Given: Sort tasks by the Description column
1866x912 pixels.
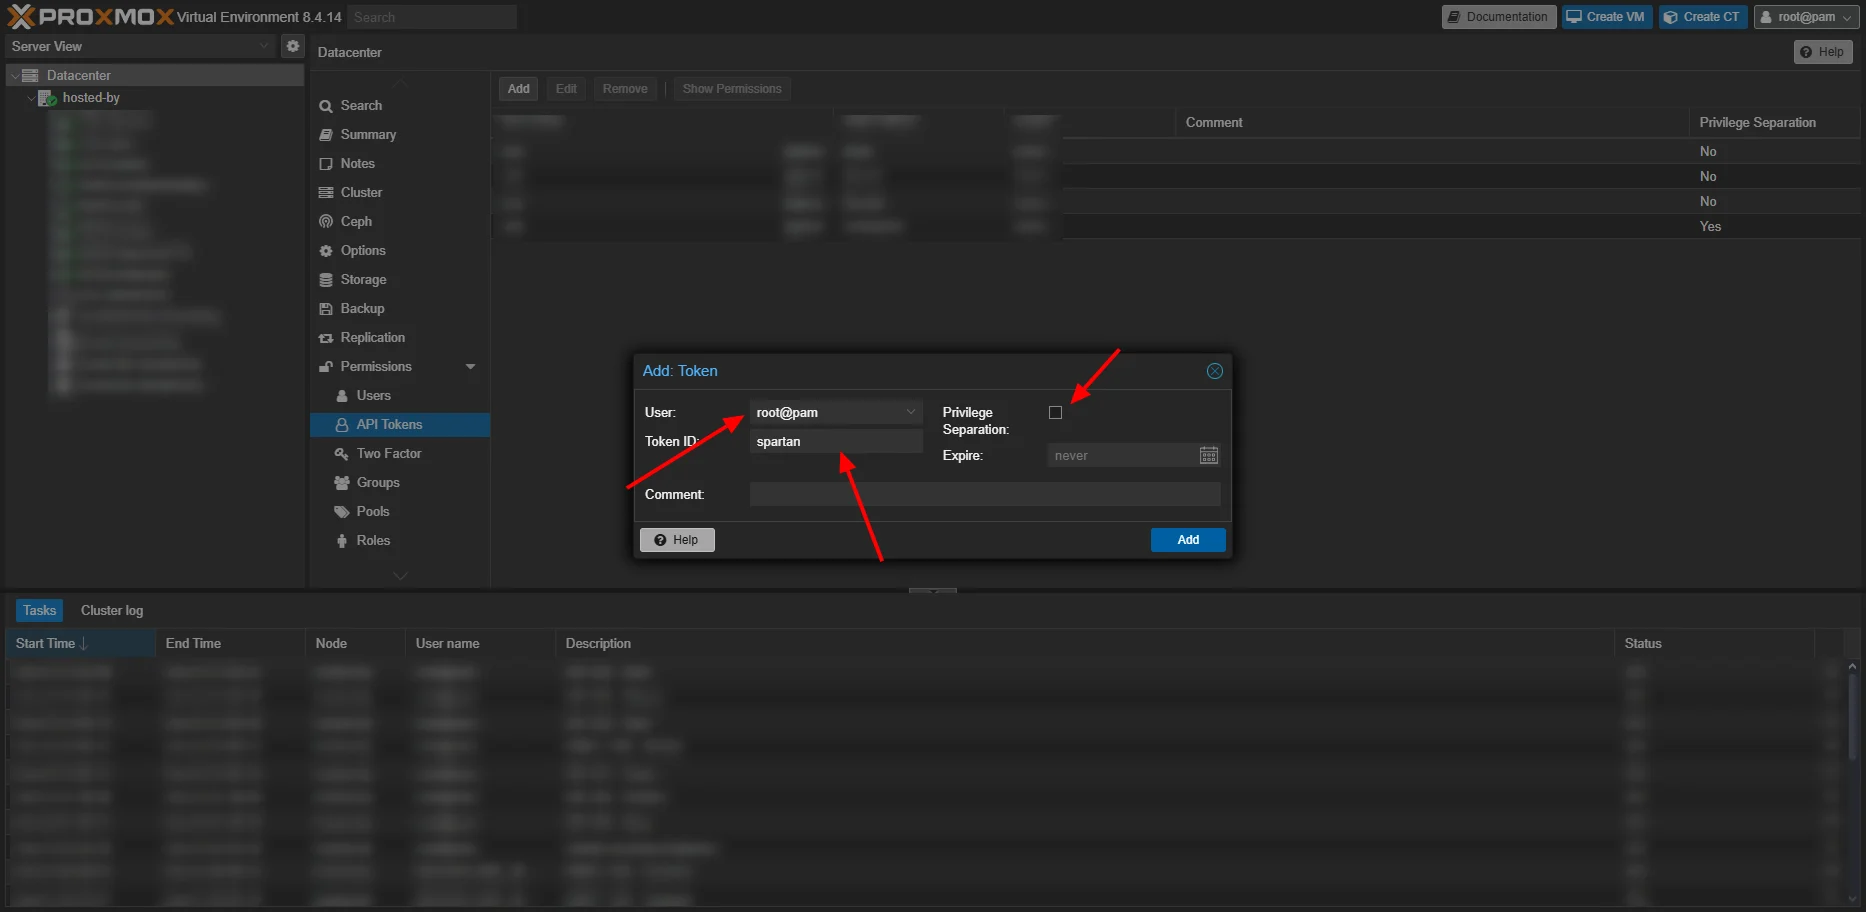Looking at the screenshot, I should [x=1085, y=644].
